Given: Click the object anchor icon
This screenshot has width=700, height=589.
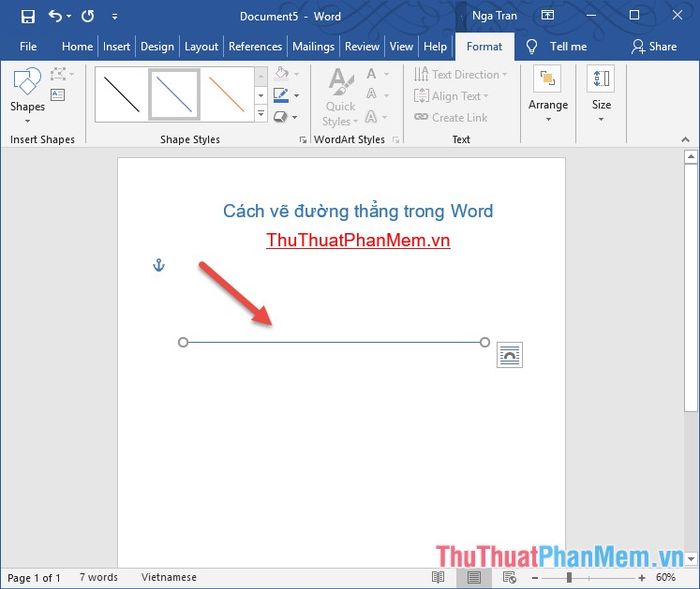Looking at the screenshot, I should pyautogui.click(x=159, y=265).
